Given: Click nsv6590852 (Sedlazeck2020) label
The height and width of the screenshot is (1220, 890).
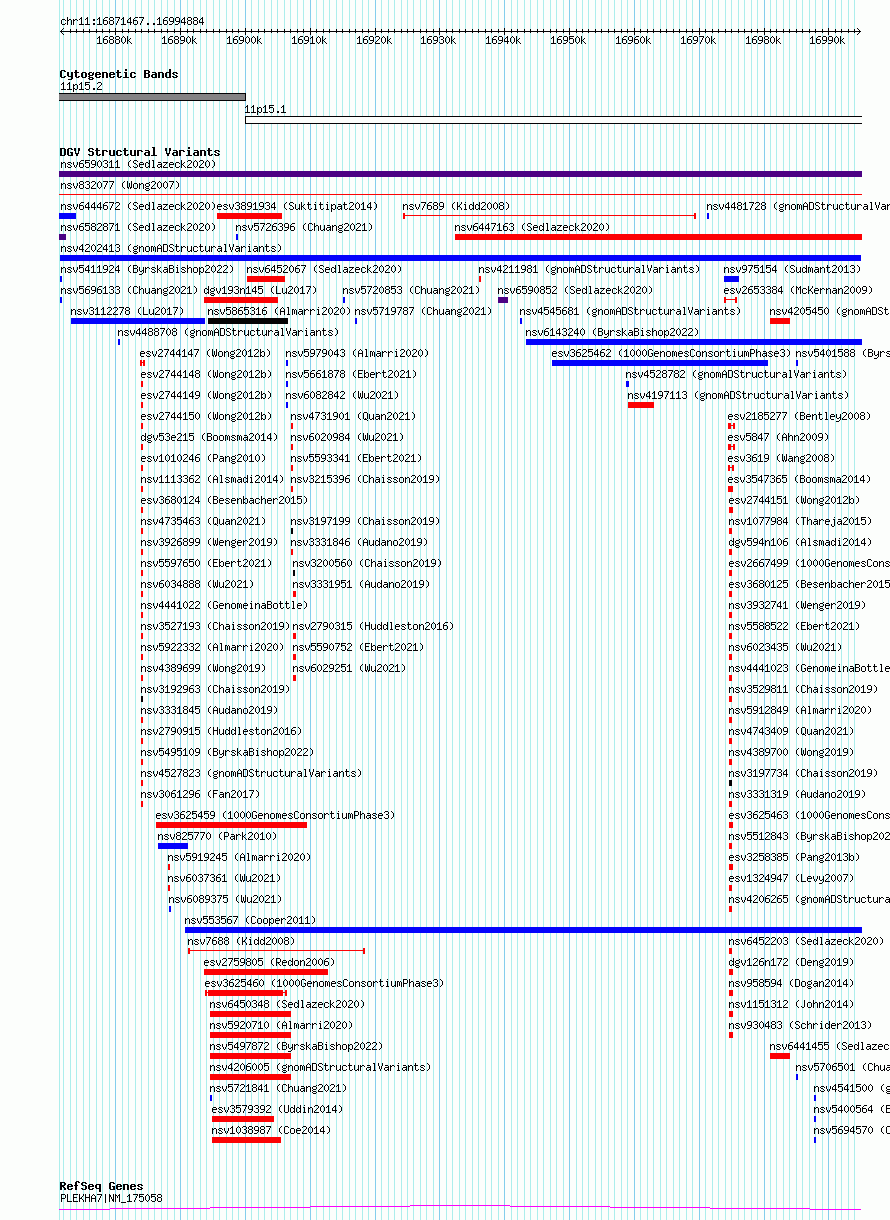Looking at the screenshot, I should coord(575,290).
